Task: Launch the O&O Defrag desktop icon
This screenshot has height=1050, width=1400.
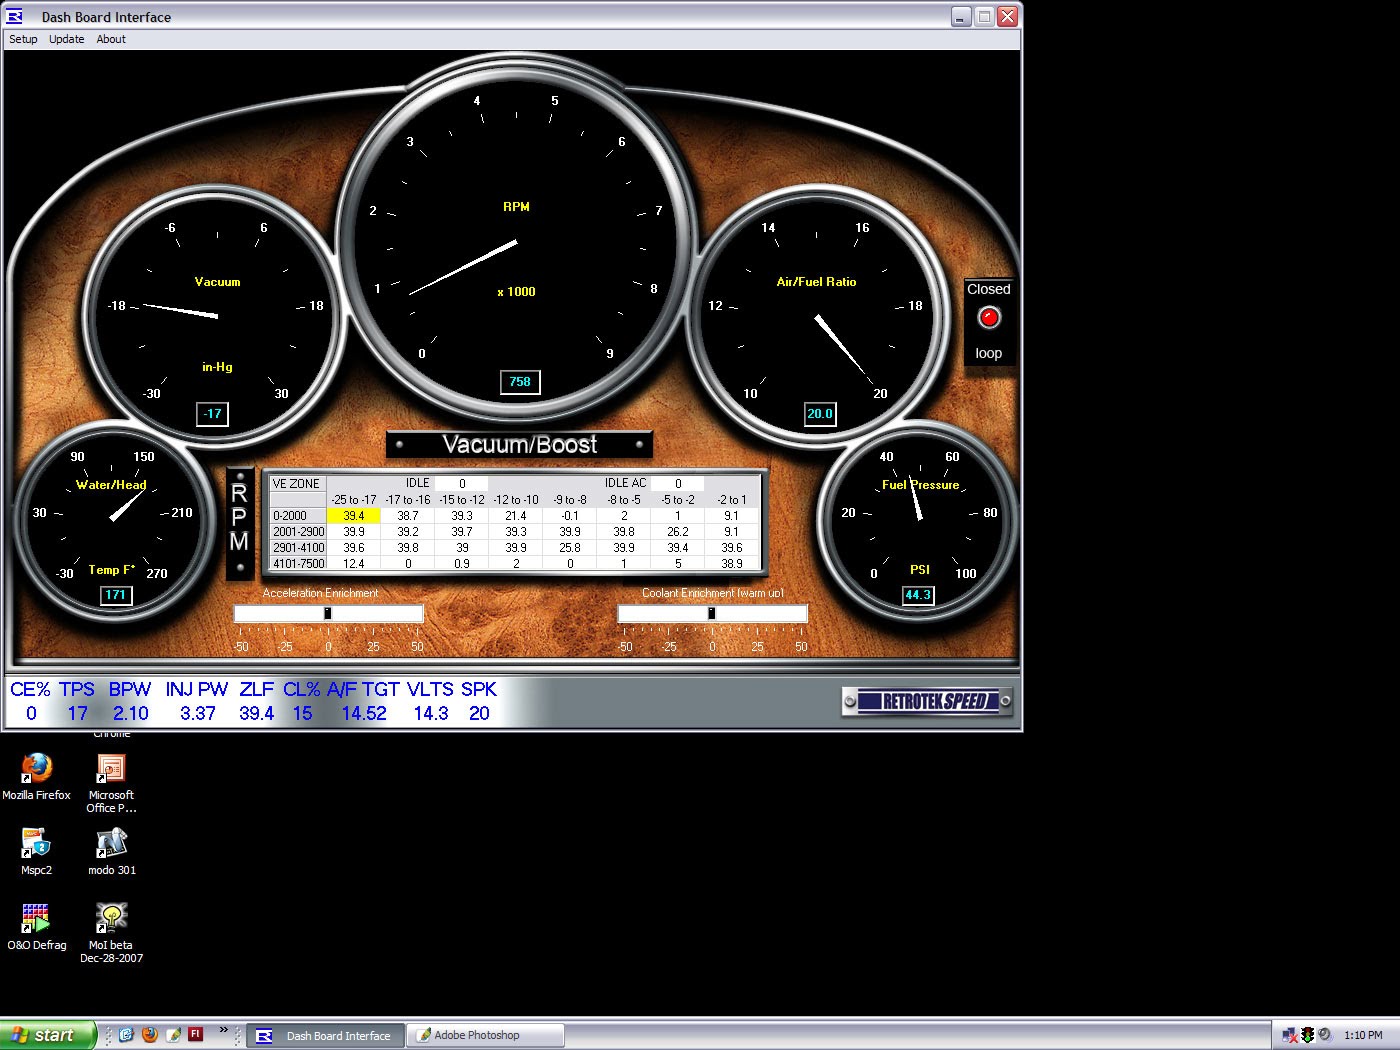Action: (37, 916)
